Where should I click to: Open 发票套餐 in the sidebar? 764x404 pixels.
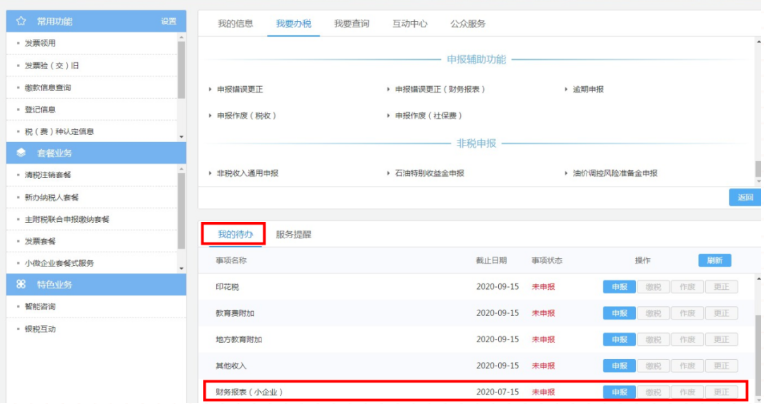coord(40,241)
